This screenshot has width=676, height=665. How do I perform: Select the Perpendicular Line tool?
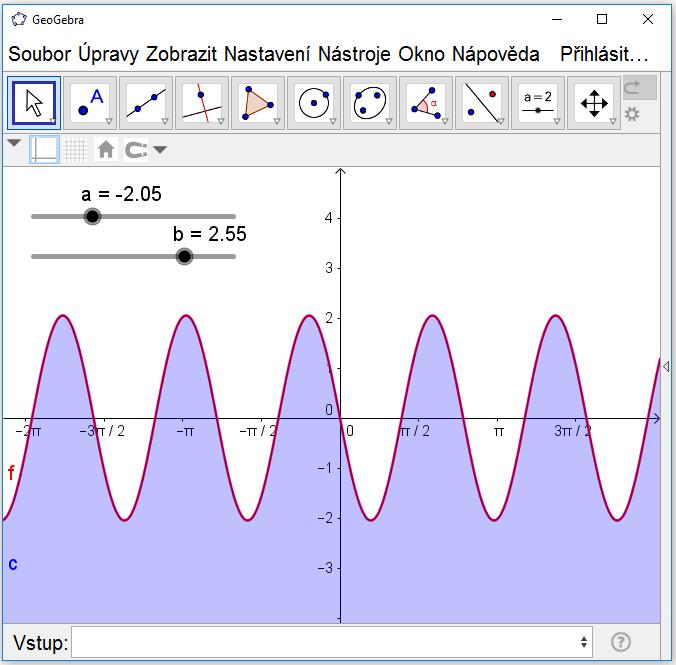(202, 103)
